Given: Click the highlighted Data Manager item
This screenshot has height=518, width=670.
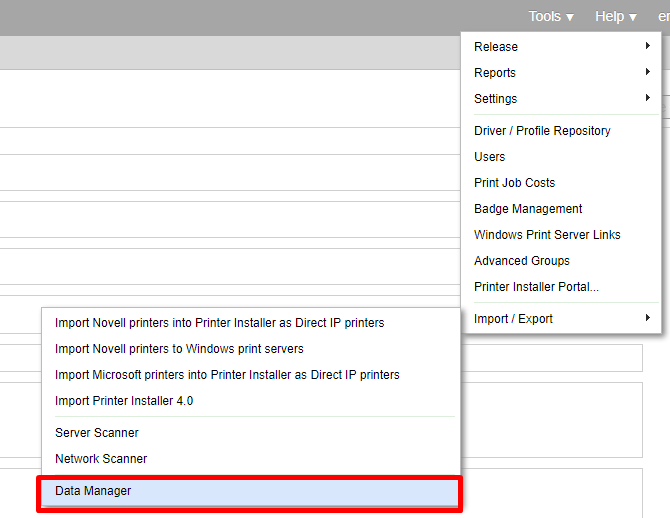Looking at the screenshot, I should click(93, 491).
